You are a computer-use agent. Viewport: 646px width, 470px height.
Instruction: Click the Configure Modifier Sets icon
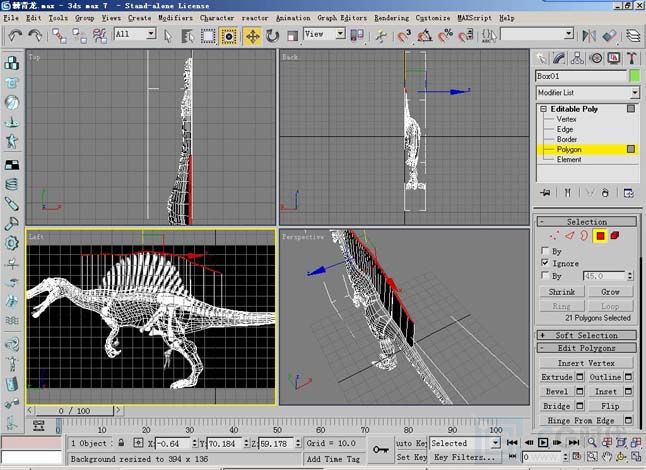[x=629, y=193]
